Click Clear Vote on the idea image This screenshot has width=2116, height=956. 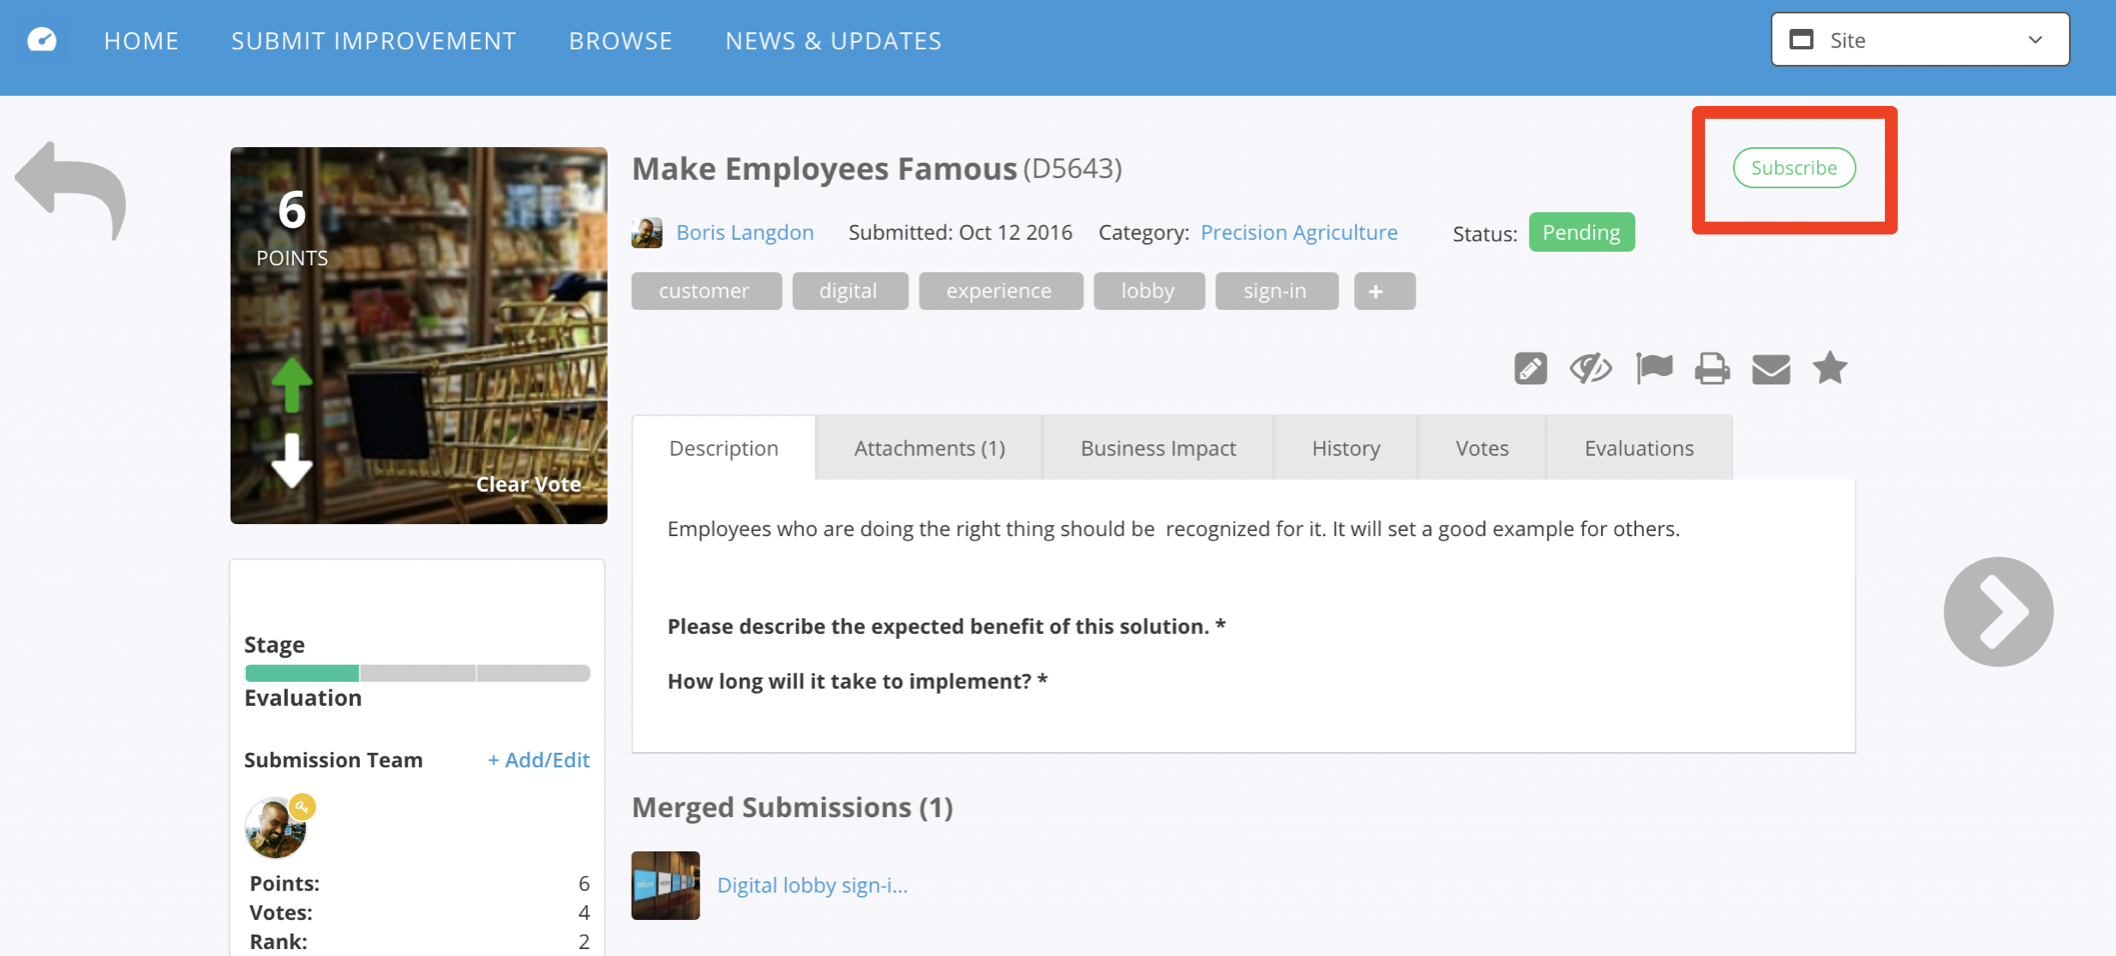pyautogui.click(x=528, y=484)
